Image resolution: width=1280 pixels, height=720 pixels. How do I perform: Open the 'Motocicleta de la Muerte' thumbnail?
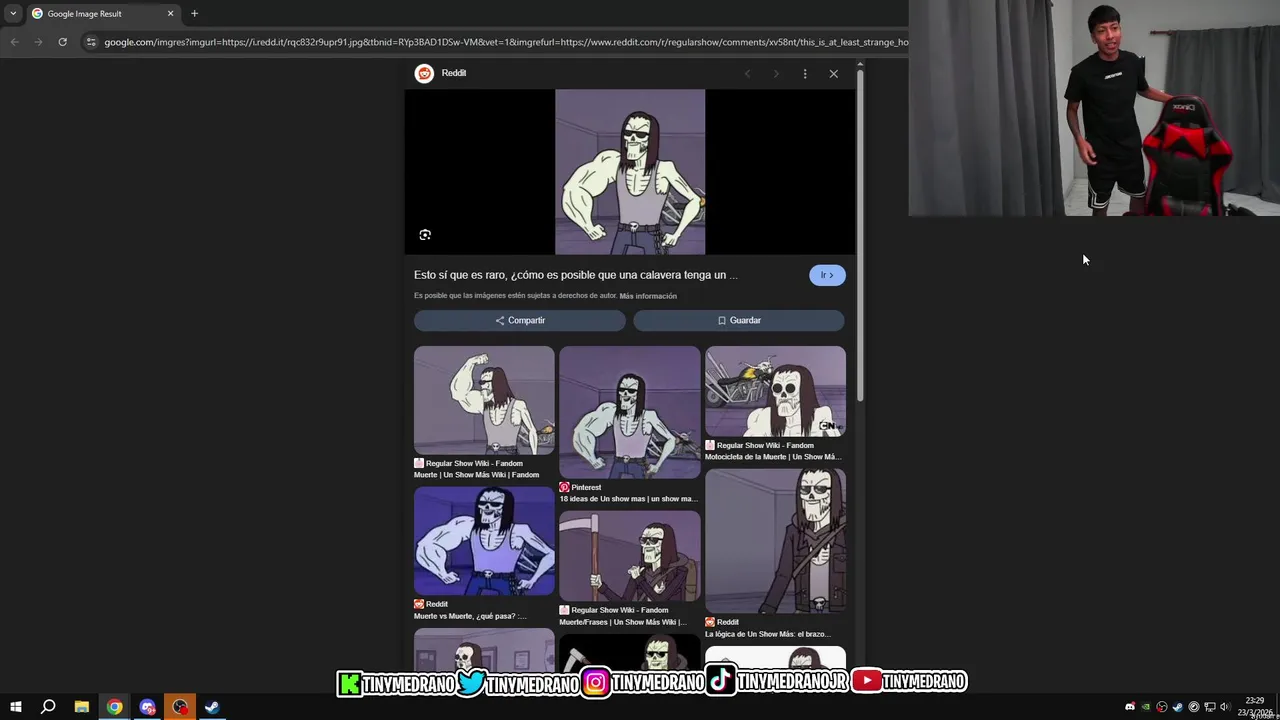click(x=775, y=391)
